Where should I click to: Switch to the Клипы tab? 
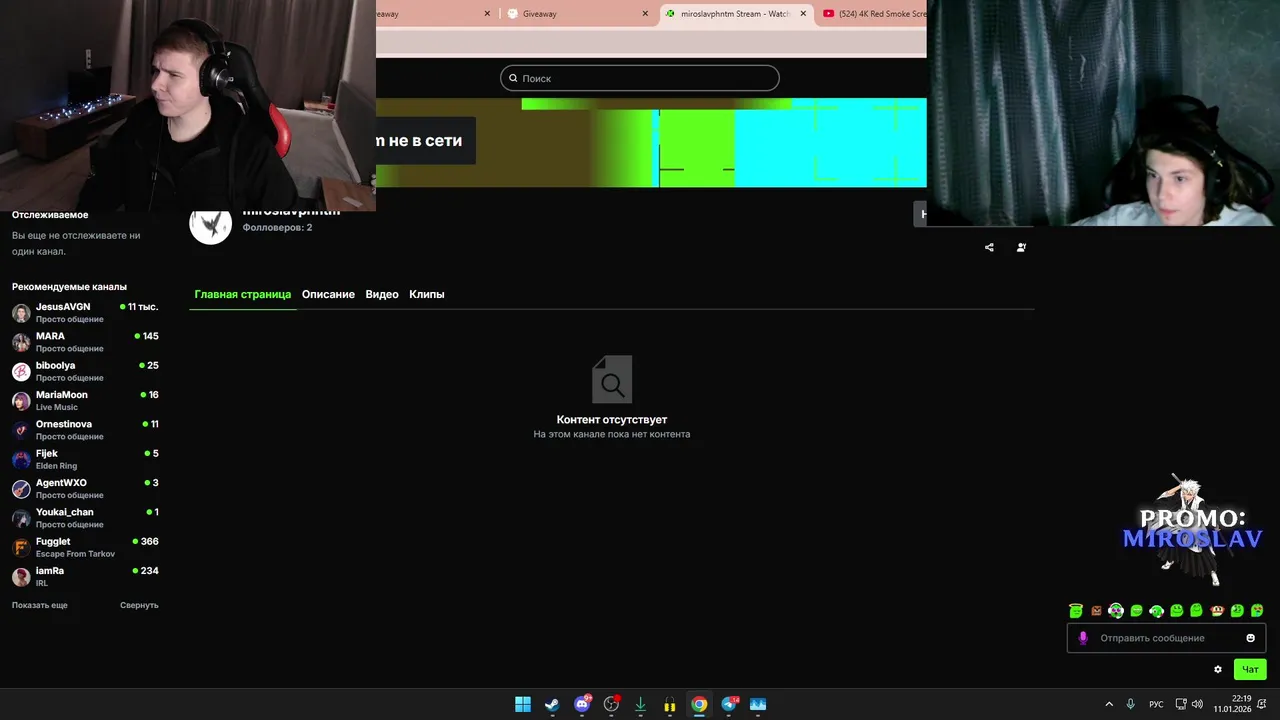427,294
